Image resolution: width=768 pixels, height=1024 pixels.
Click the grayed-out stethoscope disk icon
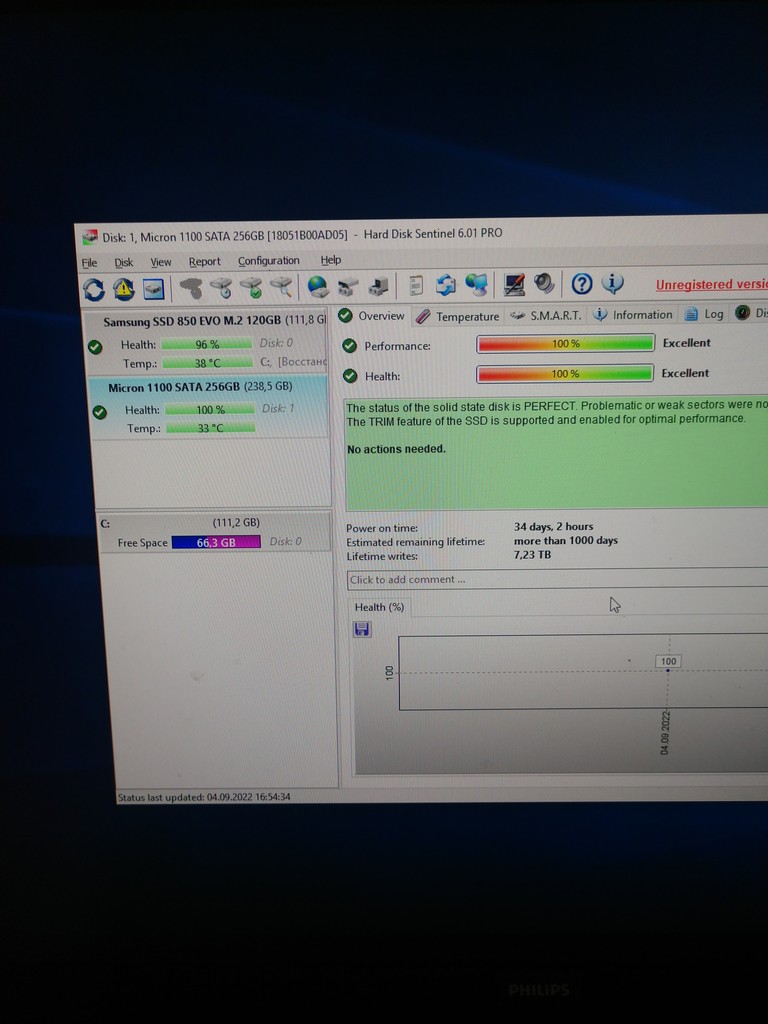coord(191,288)
